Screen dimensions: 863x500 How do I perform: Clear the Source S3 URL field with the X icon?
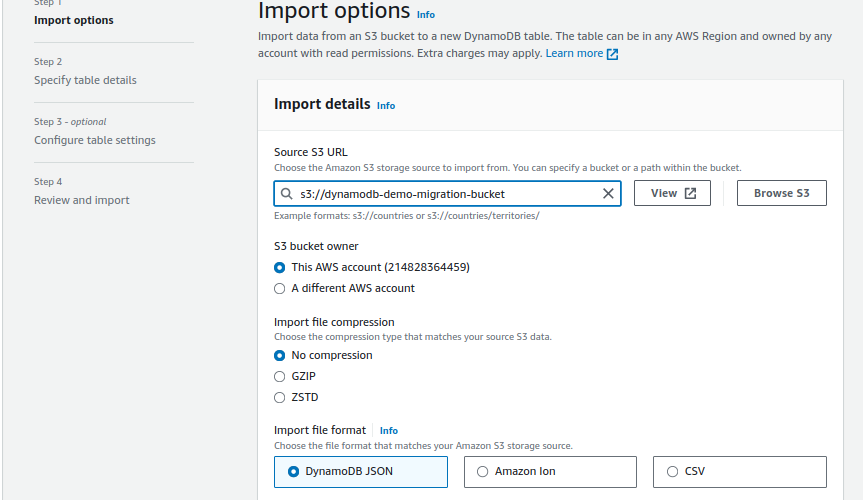pos(608,193)
